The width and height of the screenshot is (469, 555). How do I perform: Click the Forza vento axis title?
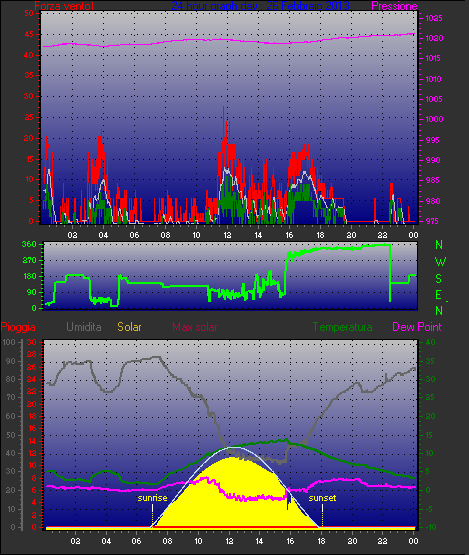pyautogui.click(x=64, y=6)
